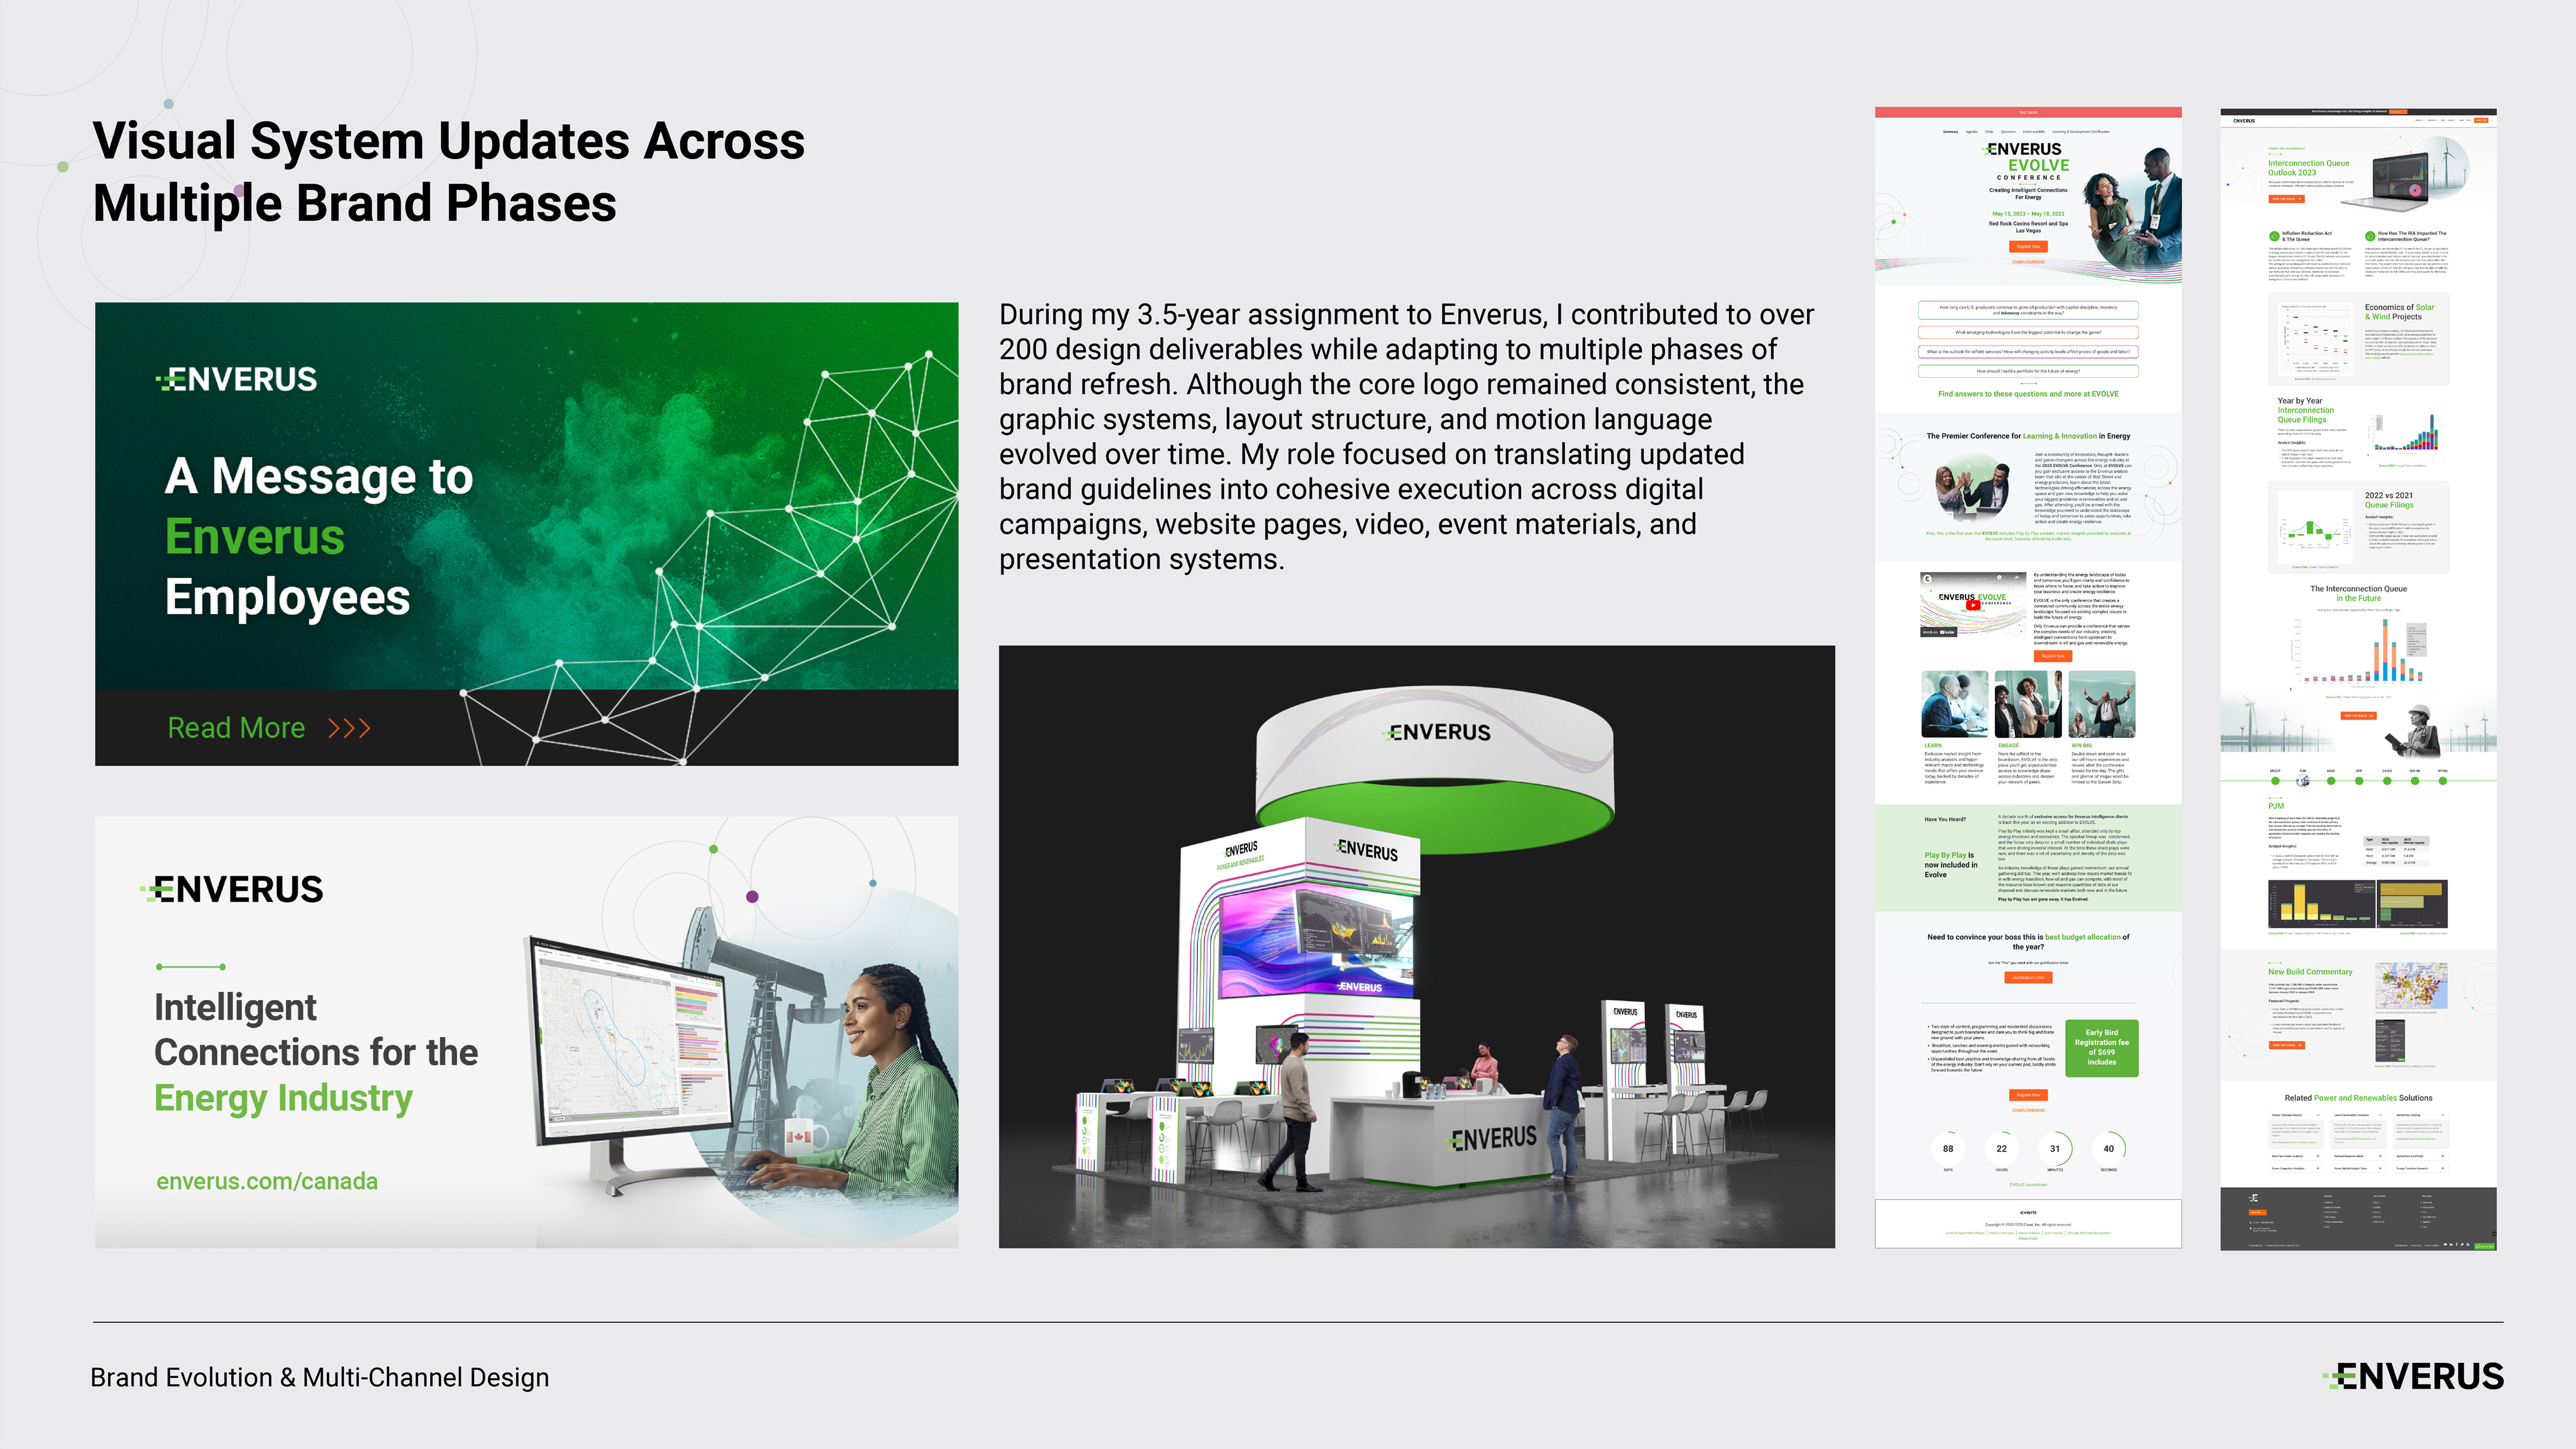Click 'A Message to Enverus Employees' headline
The image size is (2576, 1449).
pos(319,536)
